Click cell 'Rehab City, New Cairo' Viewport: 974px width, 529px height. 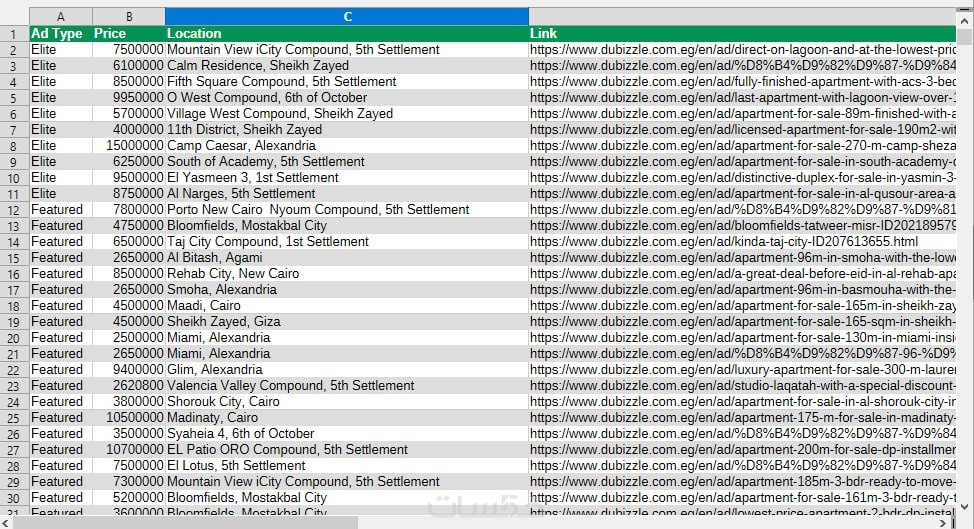tap(347, 274)
